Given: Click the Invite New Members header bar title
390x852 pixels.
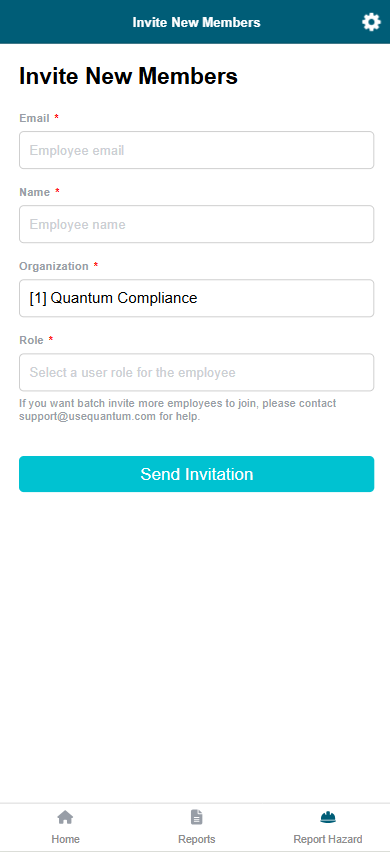Looking at the screenshot, I should [197, 22].
